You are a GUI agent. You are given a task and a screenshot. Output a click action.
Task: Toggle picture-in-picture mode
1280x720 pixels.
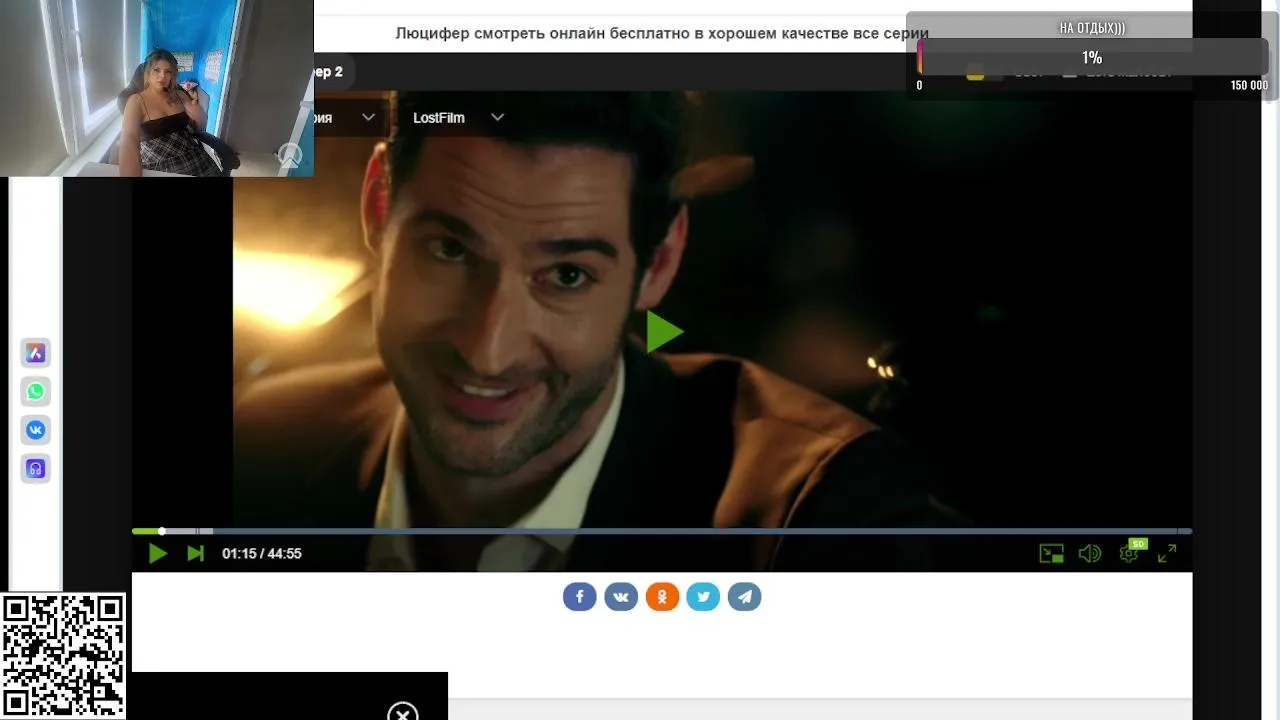pos(1052,553)
